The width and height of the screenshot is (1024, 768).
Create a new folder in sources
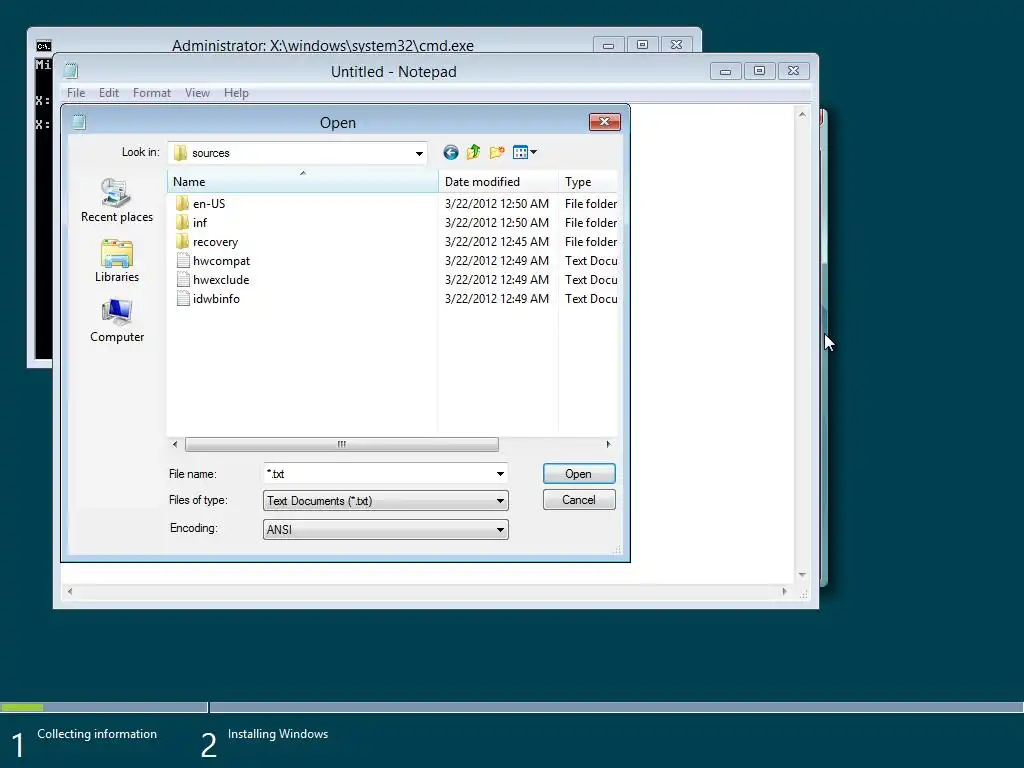497,153
